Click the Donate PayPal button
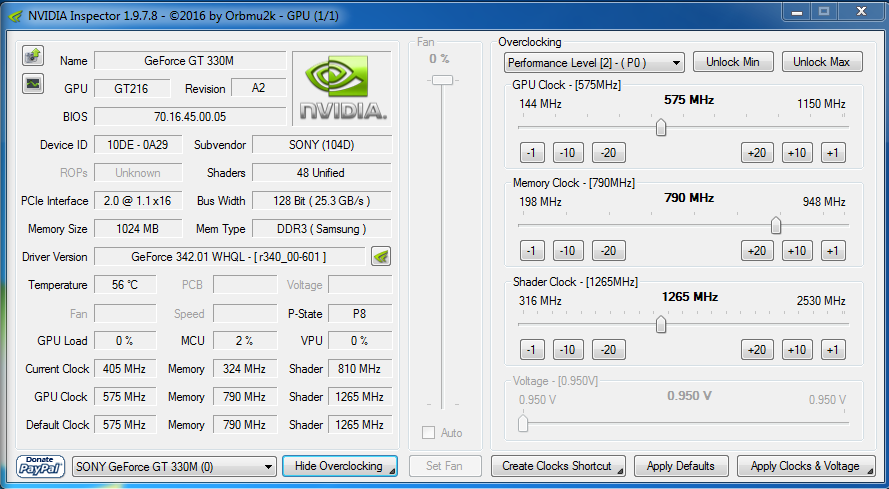The height and width of the screenshot is (489, 889). pyautogui.click(x=40, y=466)
